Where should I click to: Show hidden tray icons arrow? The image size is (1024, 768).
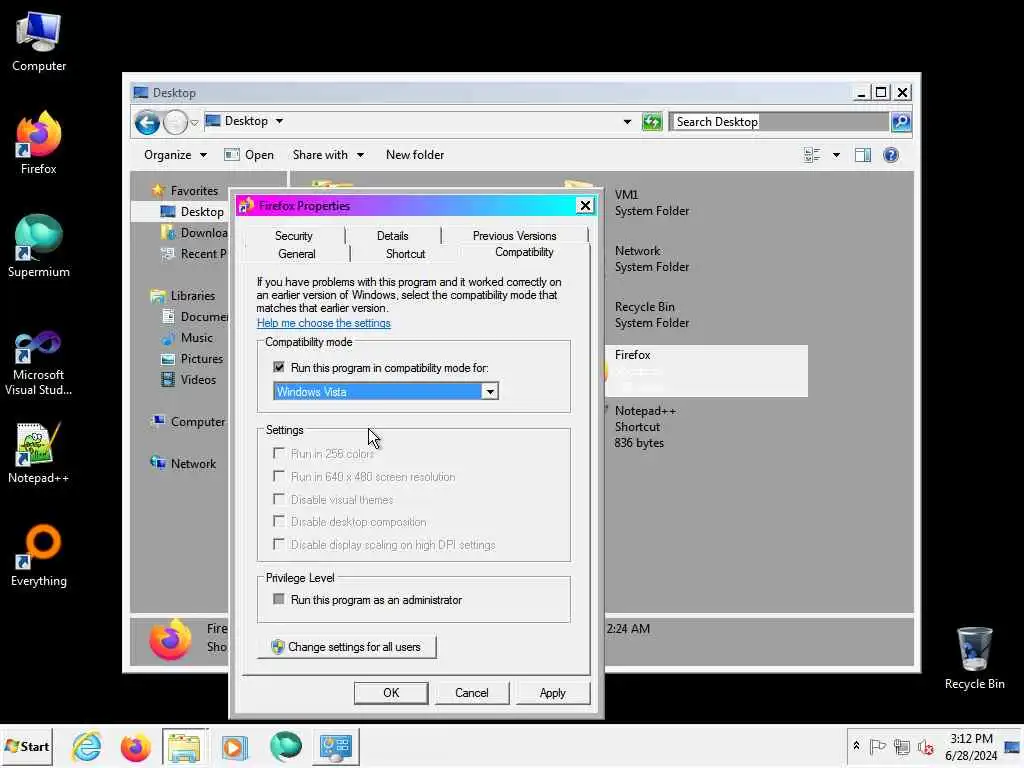[x=856, y=746]
